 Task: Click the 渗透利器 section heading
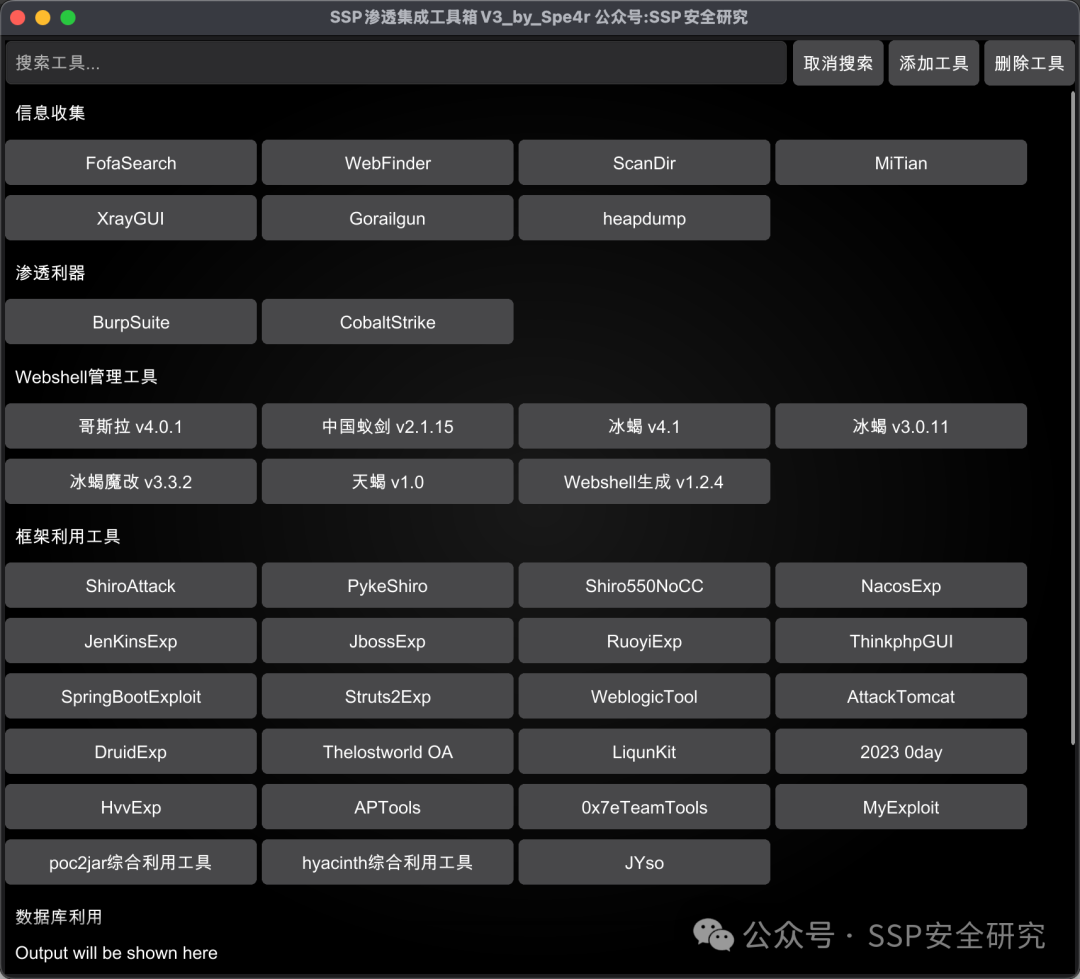click(50, 273)
